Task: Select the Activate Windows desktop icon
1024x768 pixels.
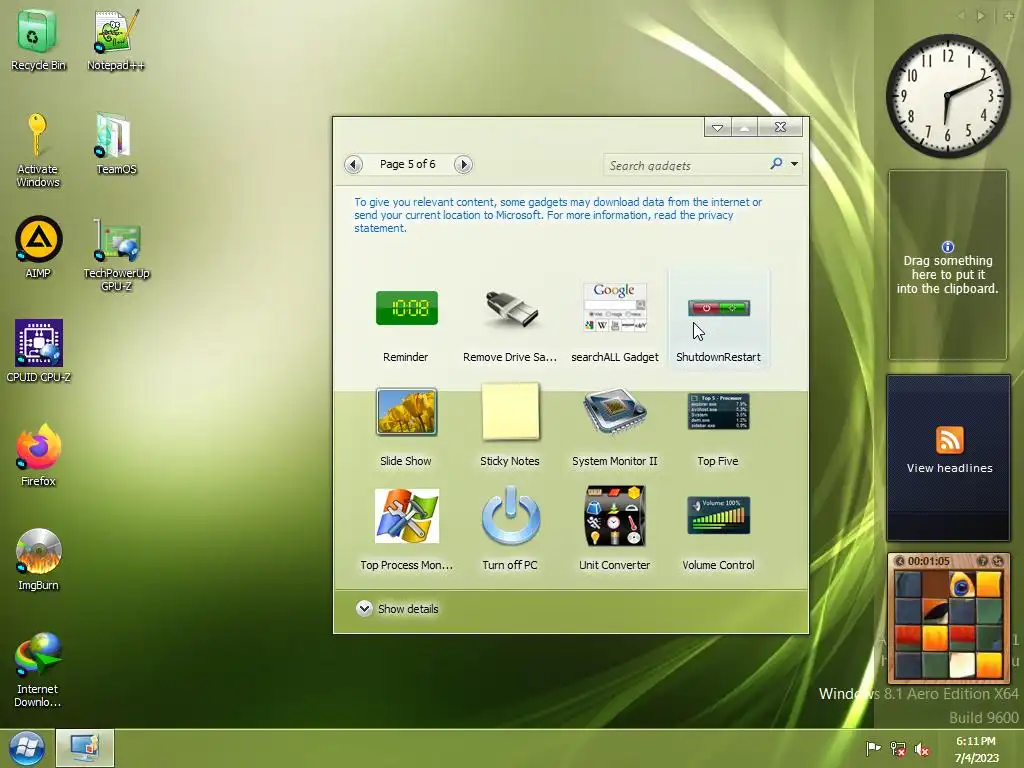Action: point(38,151)
